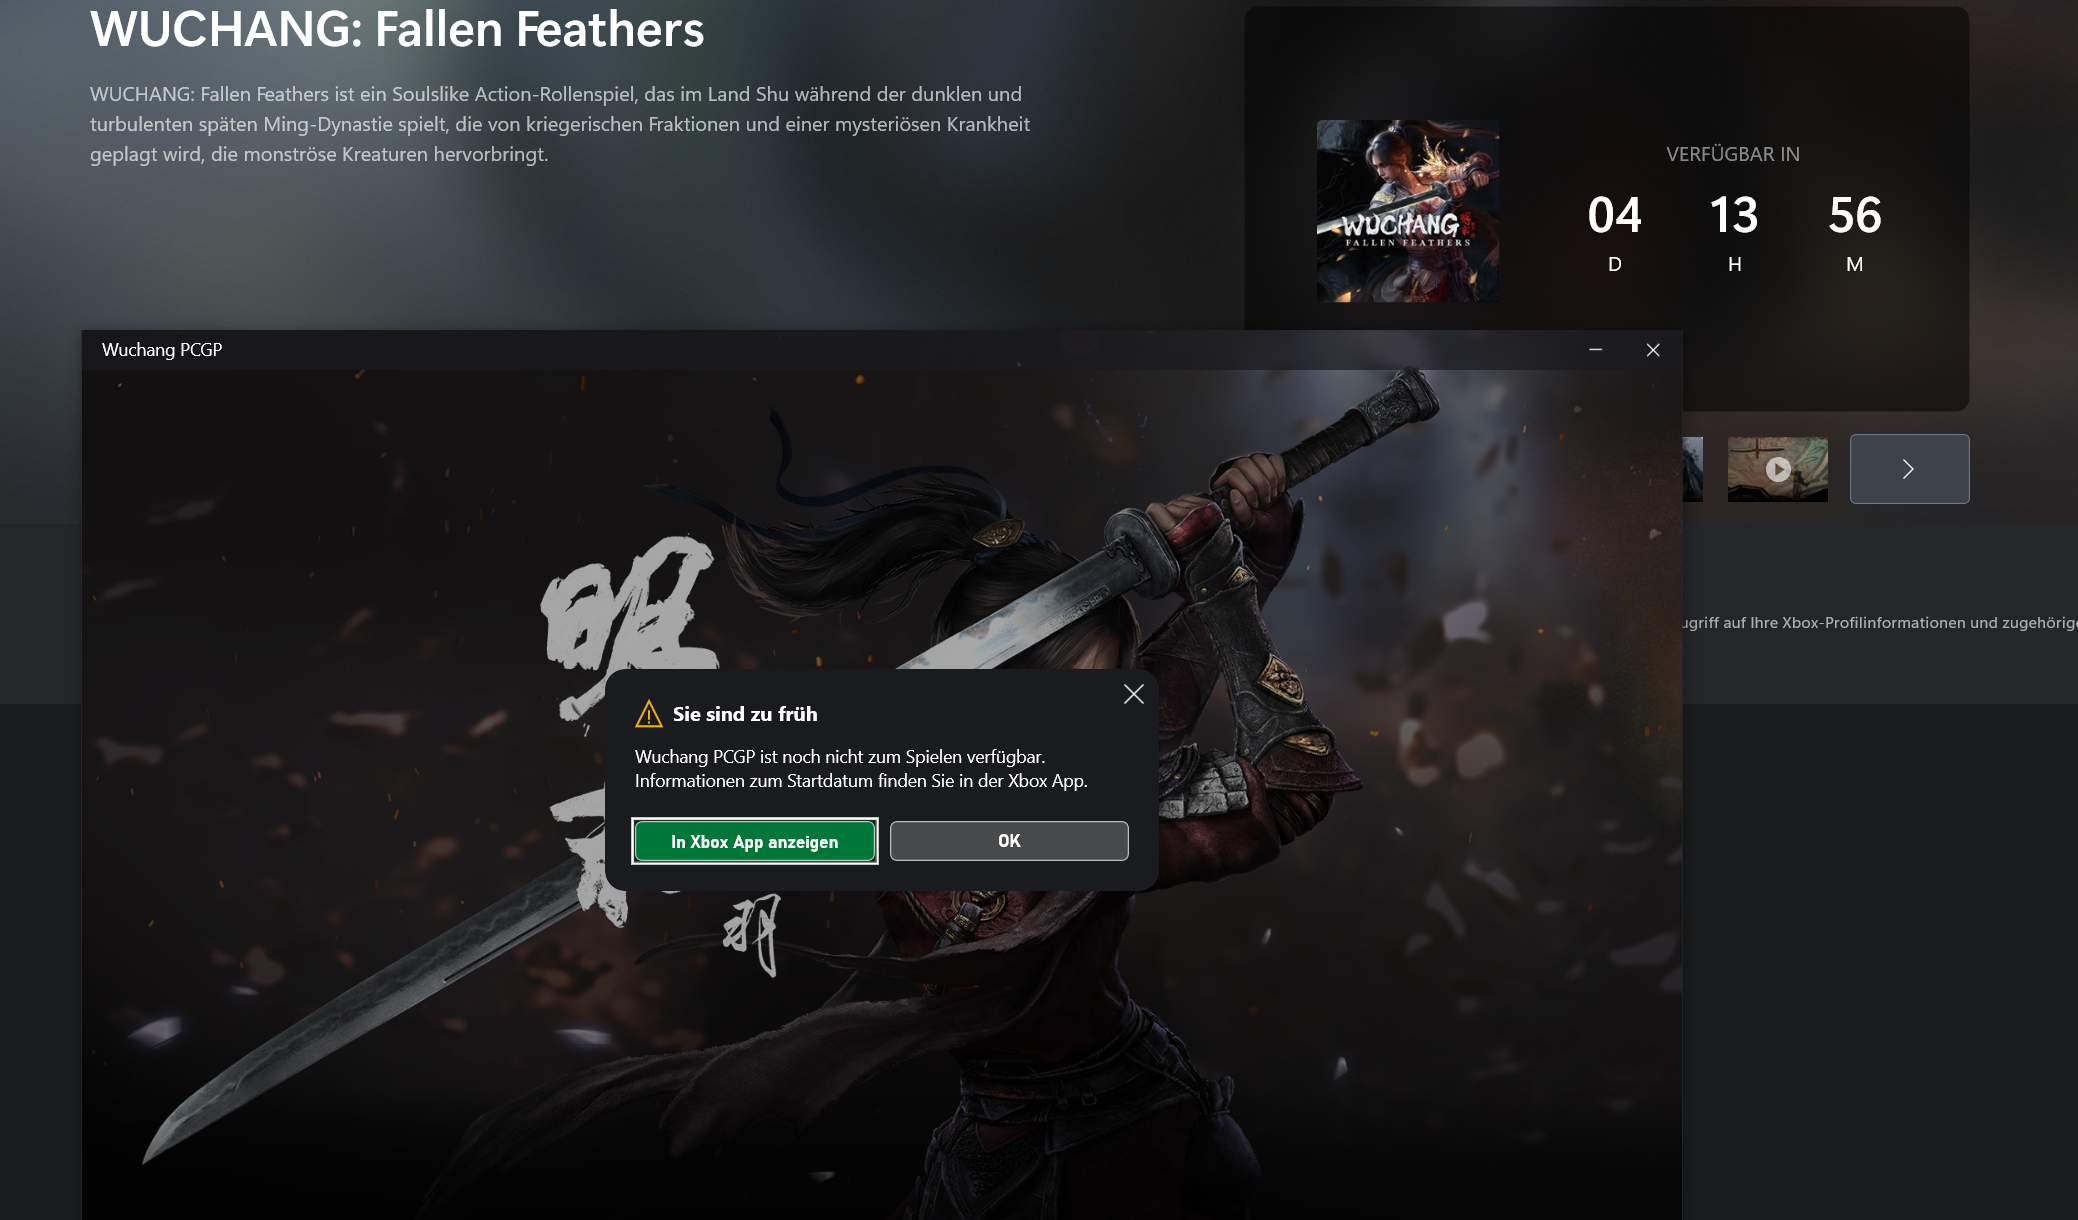Viewport: 2078px width, 1220px height.
Task: Show next media with the right chevron
Action: pos(1909,469)
